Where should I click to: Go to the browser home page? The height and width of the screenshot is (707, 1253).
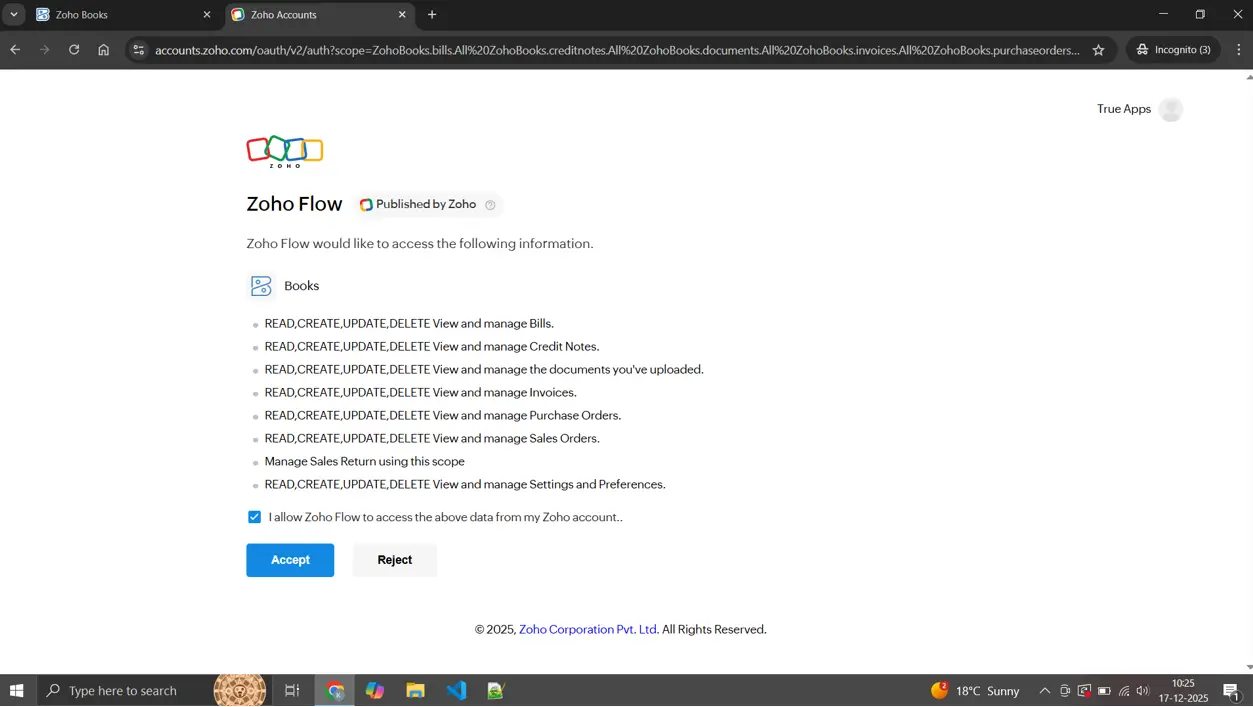coord(103,50)
